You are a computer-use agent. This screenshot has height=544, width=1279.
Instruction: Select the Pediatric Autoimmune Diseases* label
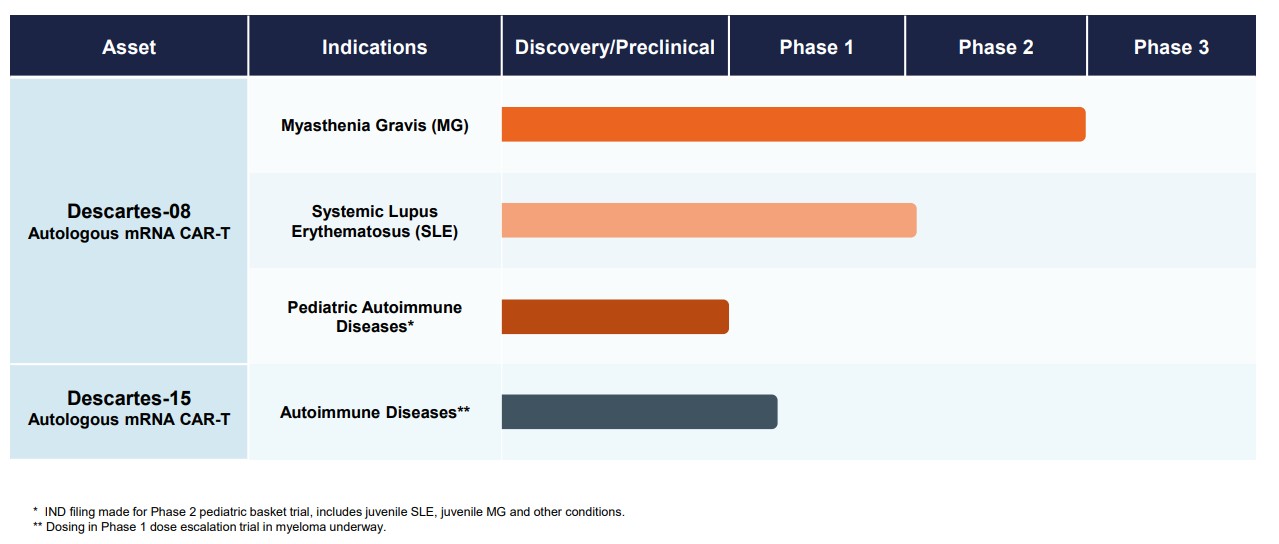[x=375, y=316]
